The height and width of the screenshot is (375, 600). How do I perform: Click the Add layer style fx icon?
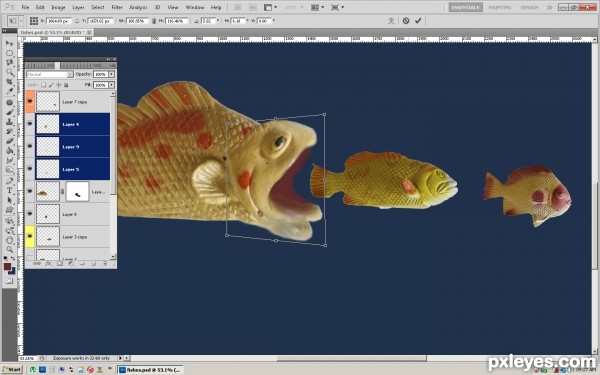coord(48,264)
